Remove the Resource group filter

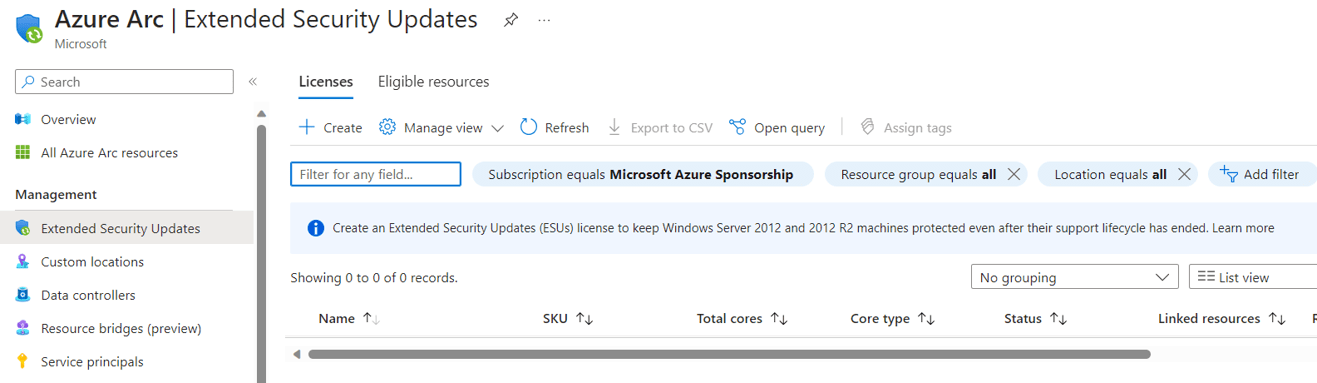coord(1013,174)
